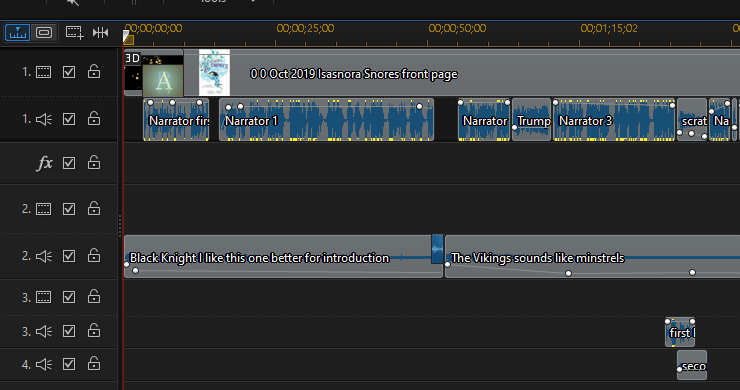Image resolution: width=740 pixels, height=390 pixels.
Task: Lock the fx effects track
Action: point(94,162)
